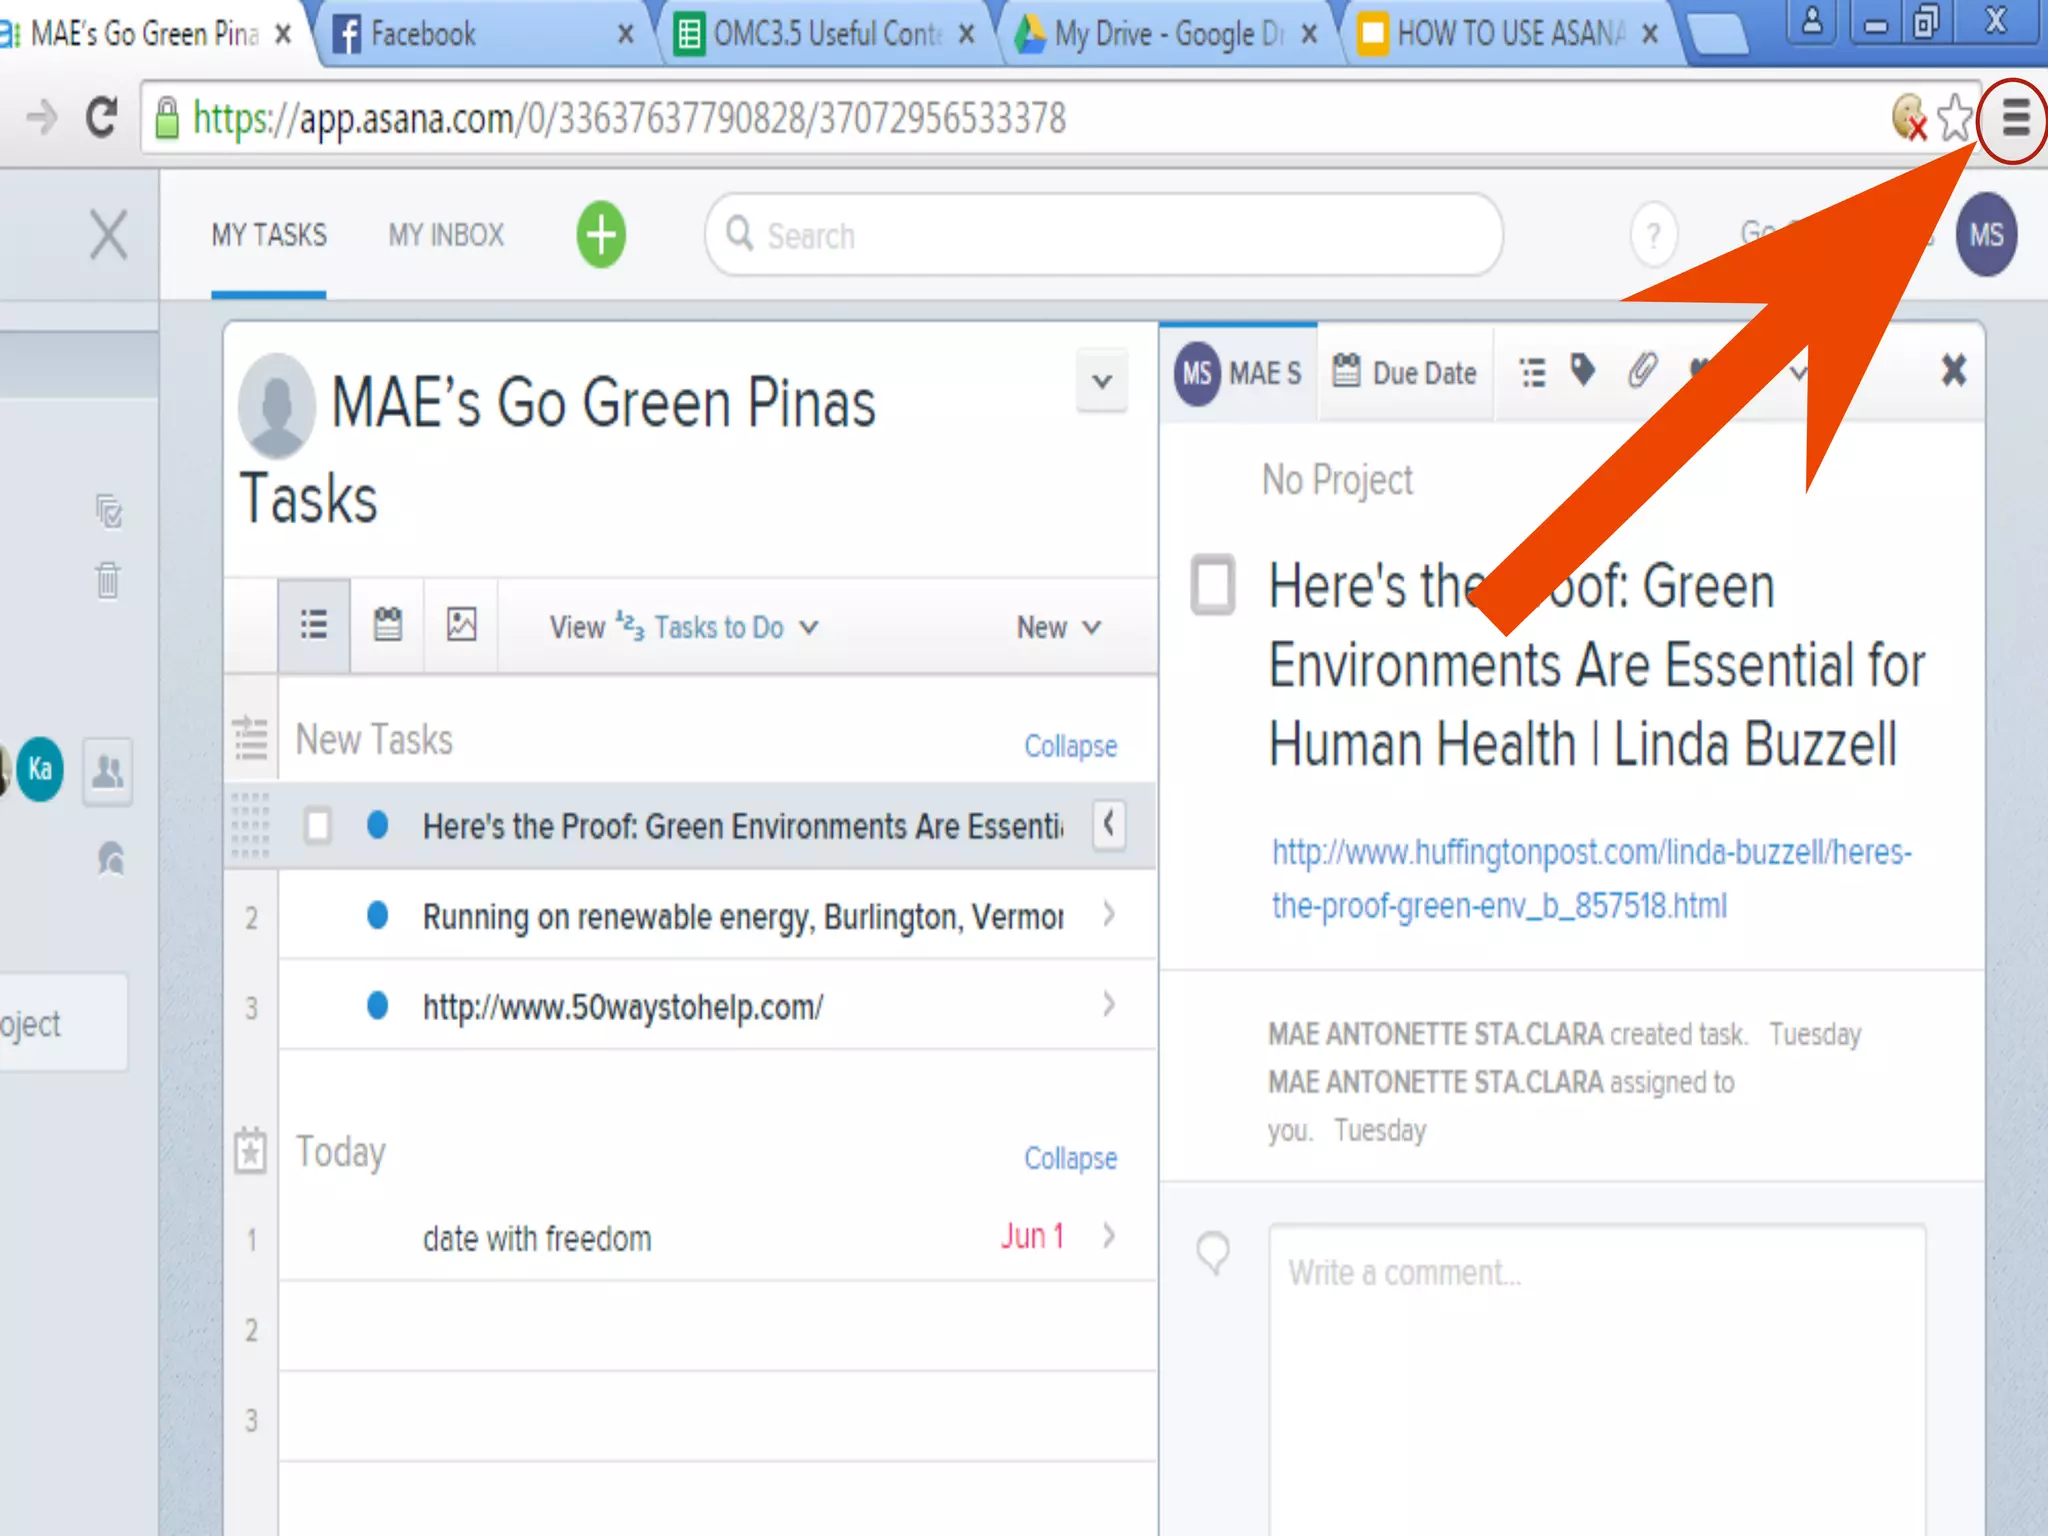Click the tag icon in task pane
Screen dimensions: 2048x1536
pyautogui.click(x=1582, y=371)
